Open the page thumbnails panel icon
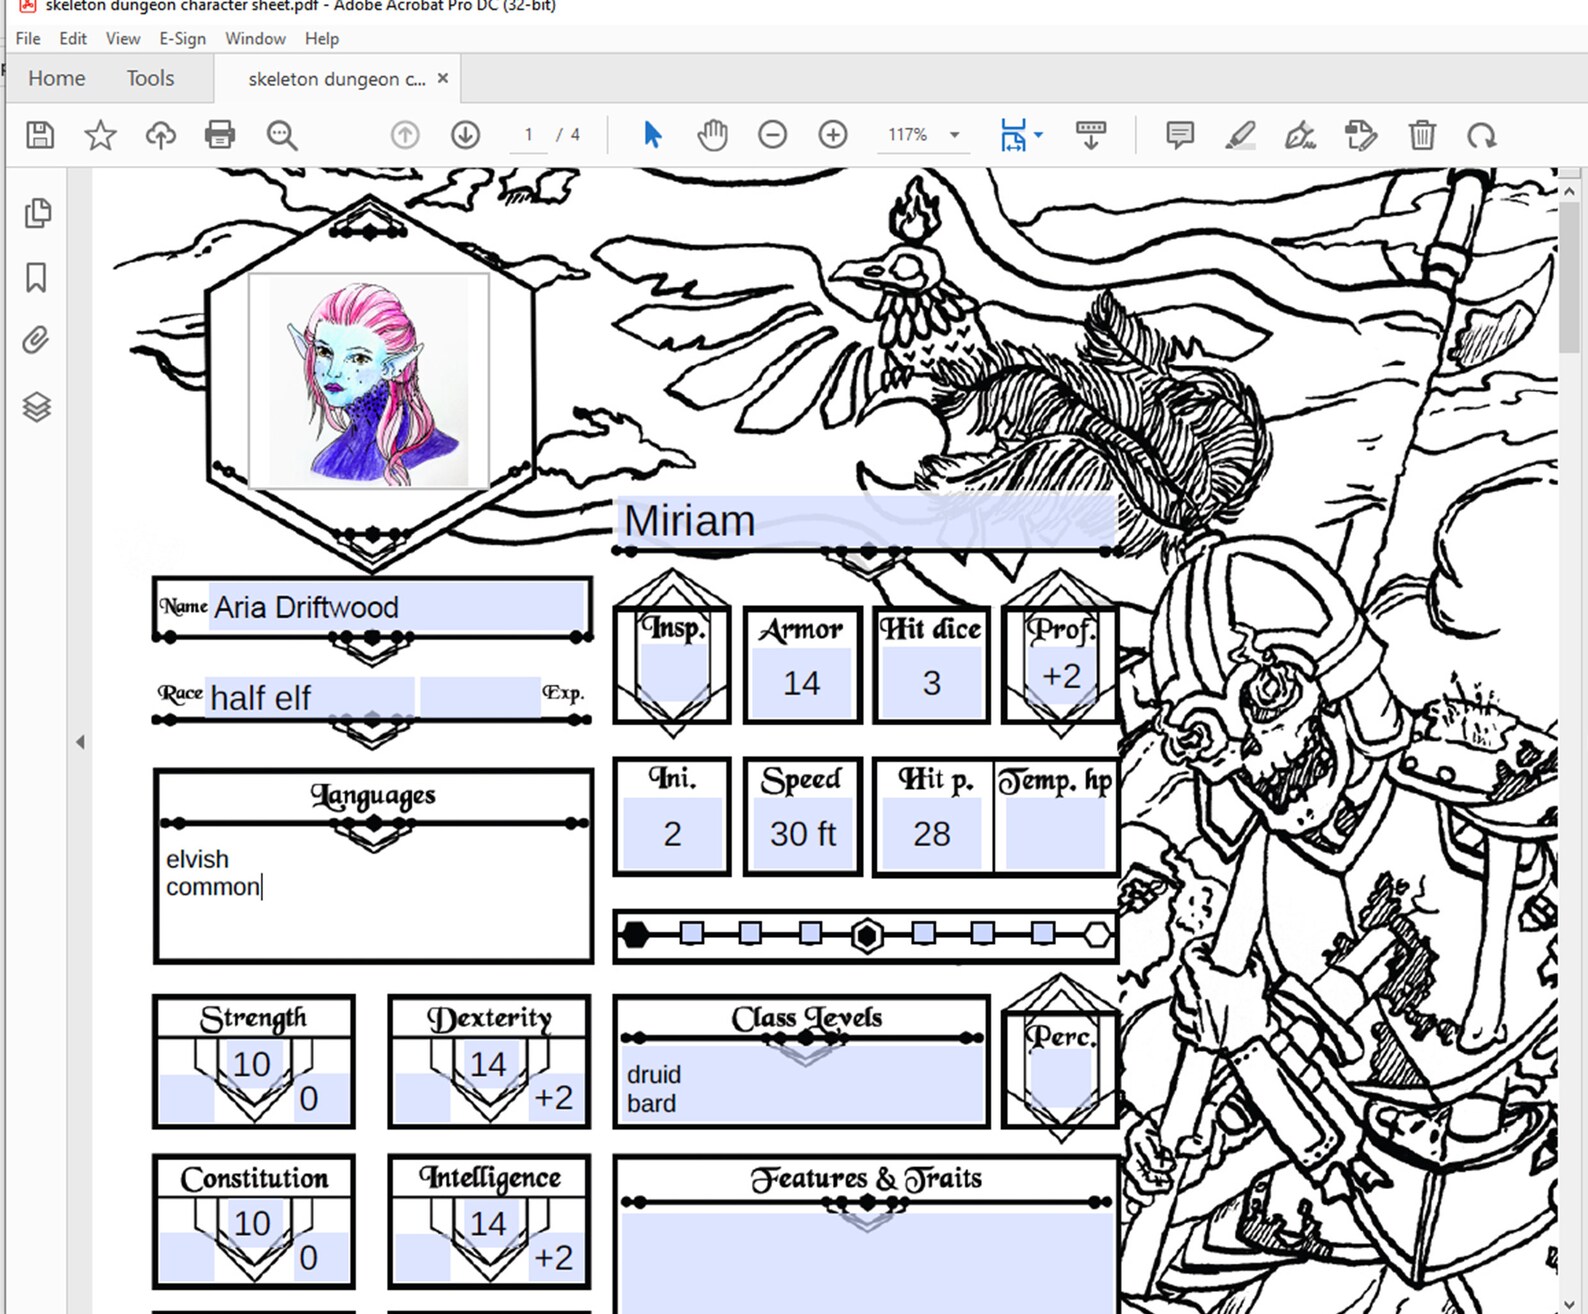The width and height of the screenshot is (1588, 1314). [x=37, y=213]
